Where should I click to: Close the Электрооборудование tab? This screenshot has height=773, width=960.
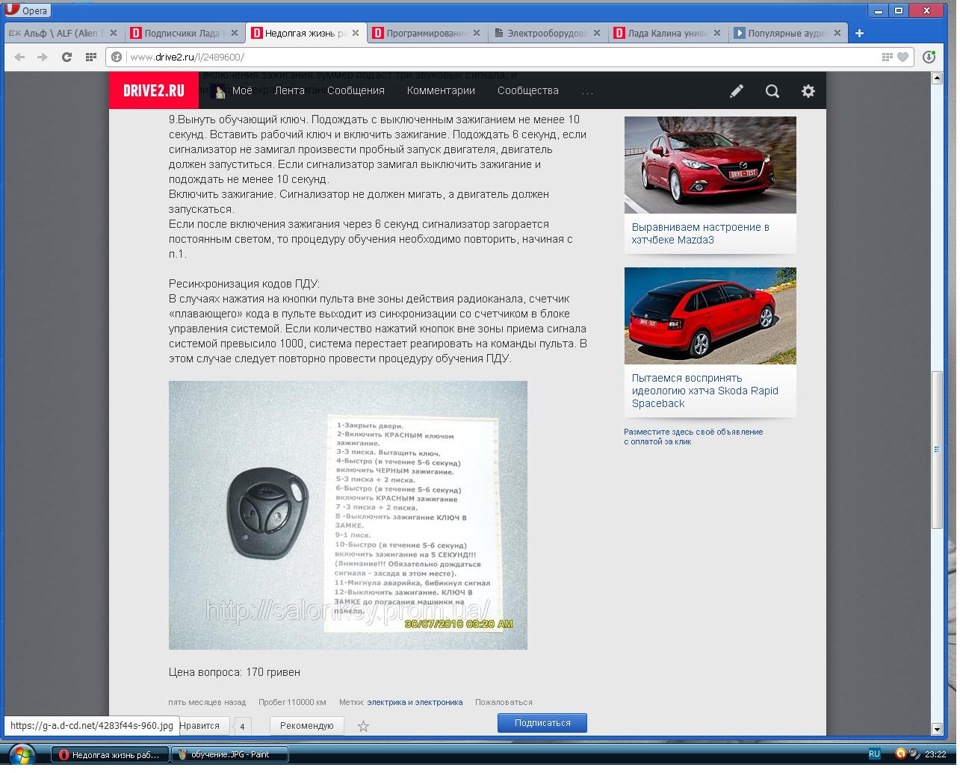[597, 33]
